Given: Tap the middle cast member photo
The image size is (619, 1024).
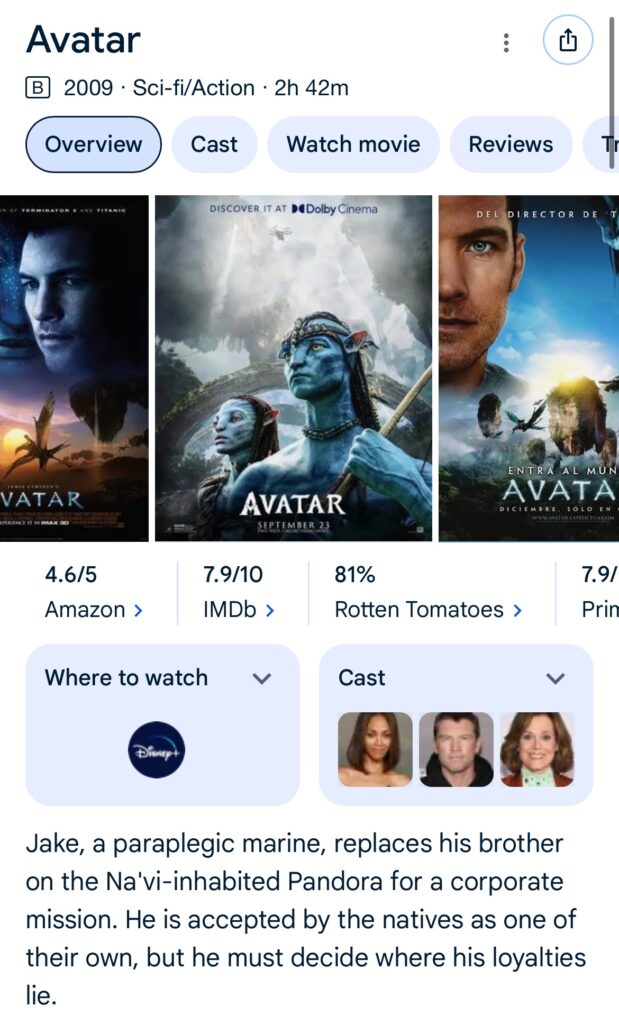Looking at the screenshot, I should point(456,749).
